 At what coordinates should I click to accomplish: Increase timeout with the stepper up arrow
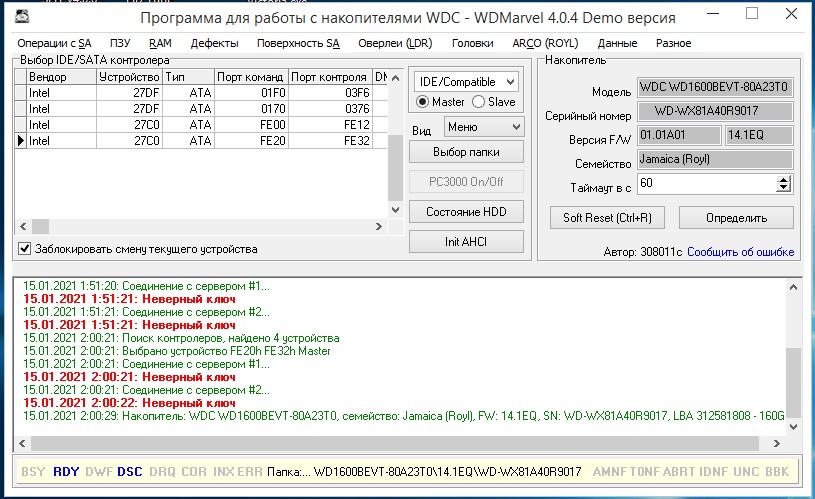pos(783,179)
